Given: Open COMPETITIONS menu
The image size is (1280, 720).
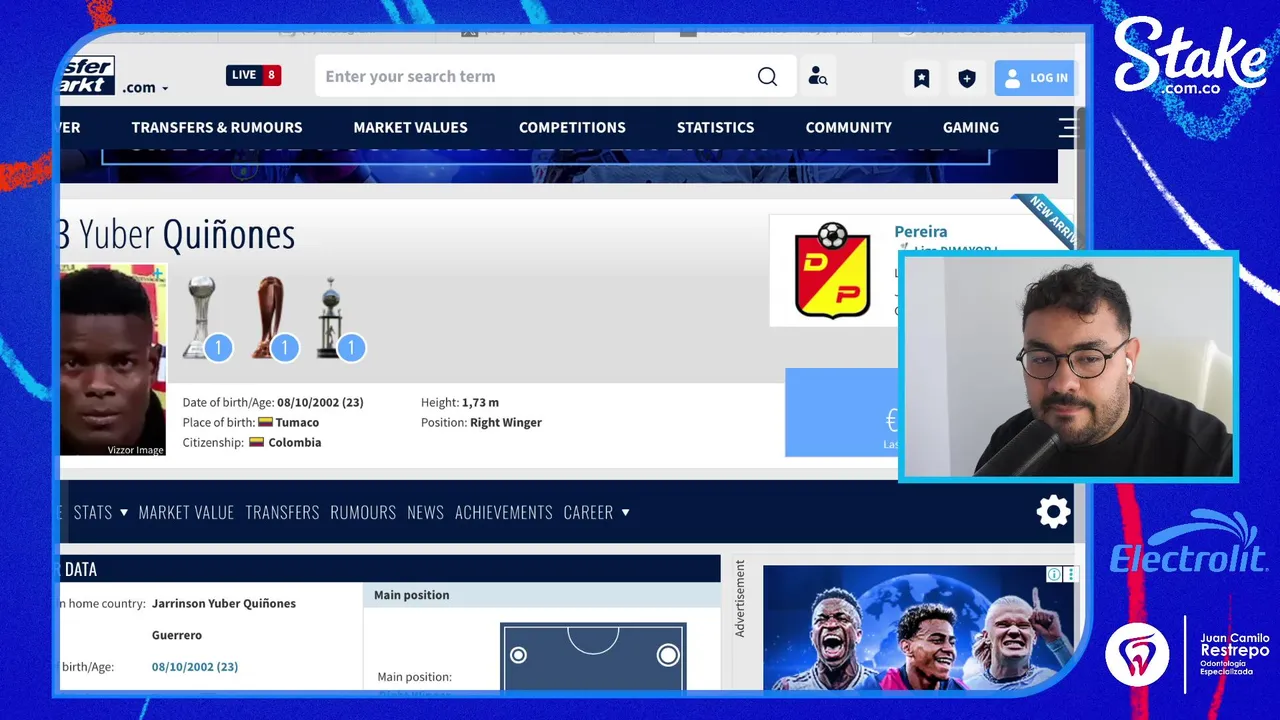Looking at the screenshot, I should coord(572,127).
